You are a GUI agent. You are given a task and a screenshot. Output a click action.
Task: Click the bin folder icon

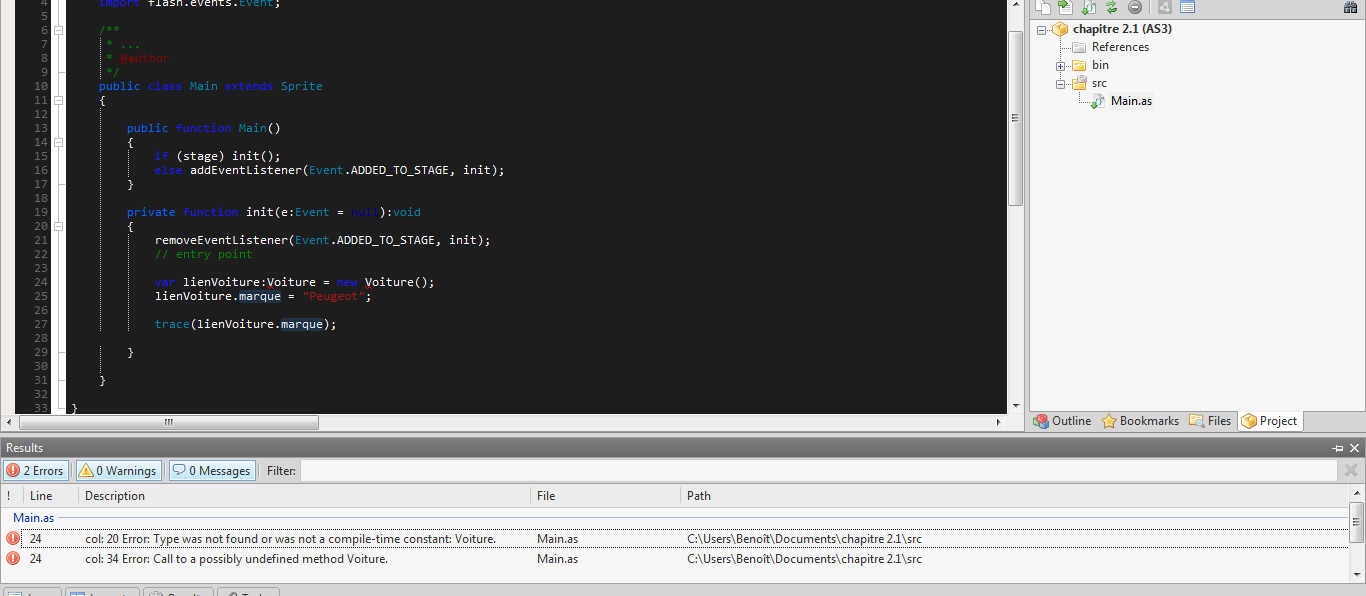tap(1079, 65)
